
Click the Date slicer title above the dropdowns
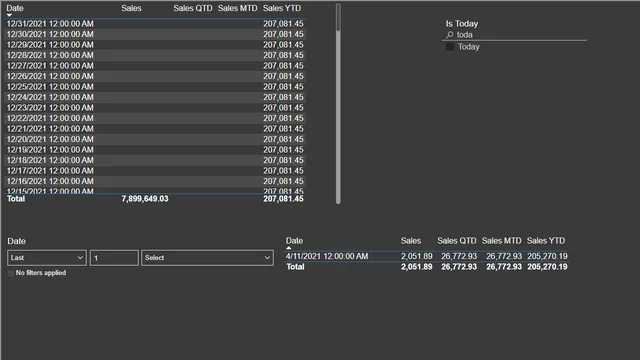tap(16, 241)
